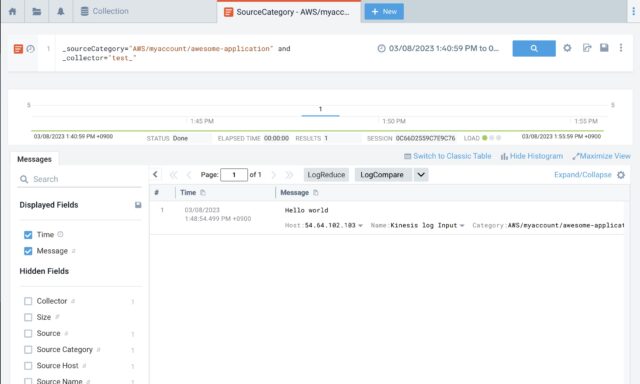Image resolution: width=640 pixels, height=384 pixels.
Task: Click the + New tab button
Action: click(x=384, y=11)
